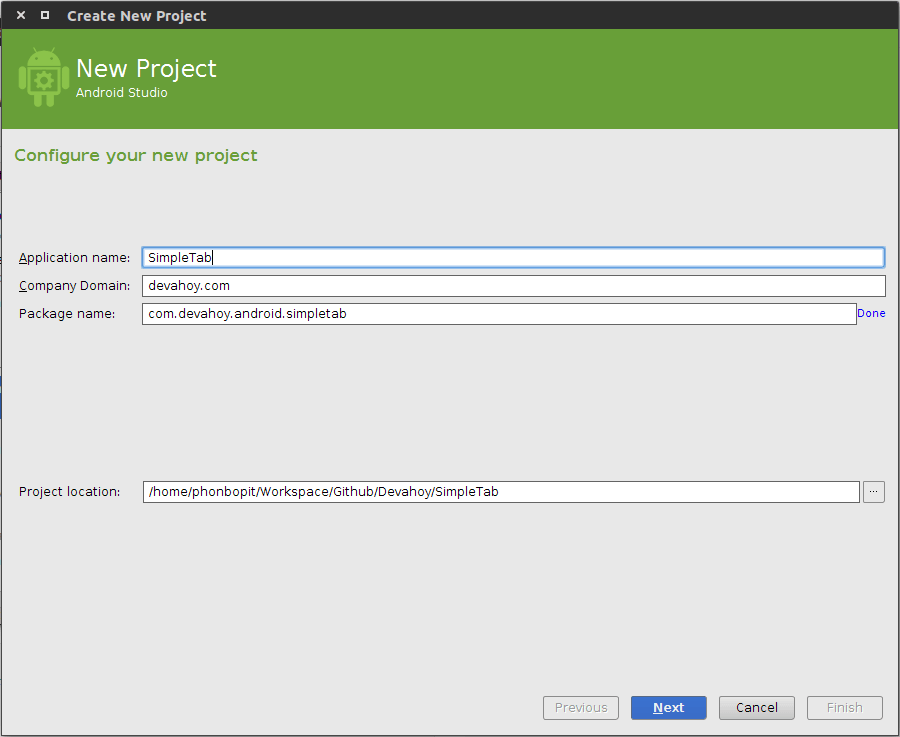Click the 'New Project' banner title
Image resolution: width=900 pixels, height=737 pixels.
pyautogui.click(x=146, y=68)
